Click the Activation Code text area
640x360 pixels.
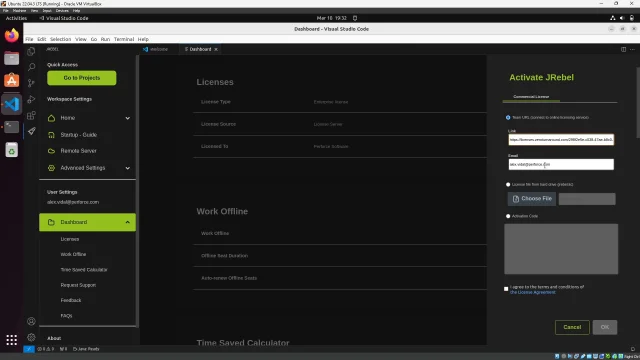[x=561, y=249]
